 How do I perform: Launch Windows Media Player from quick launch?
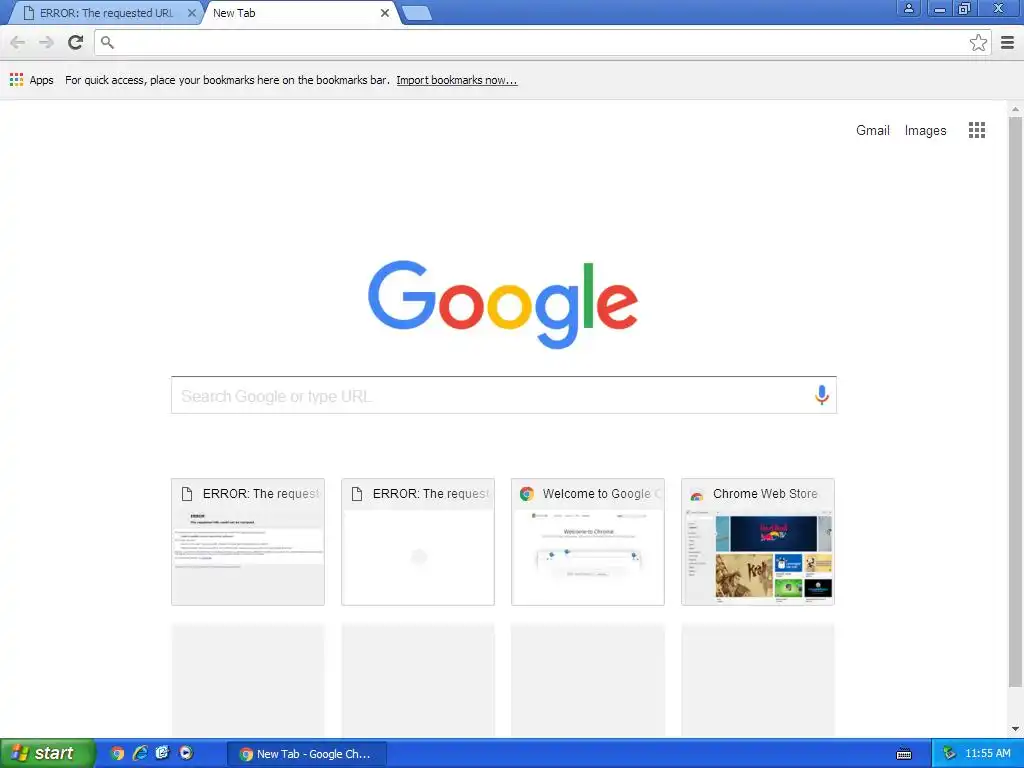(x=186, y=754)
